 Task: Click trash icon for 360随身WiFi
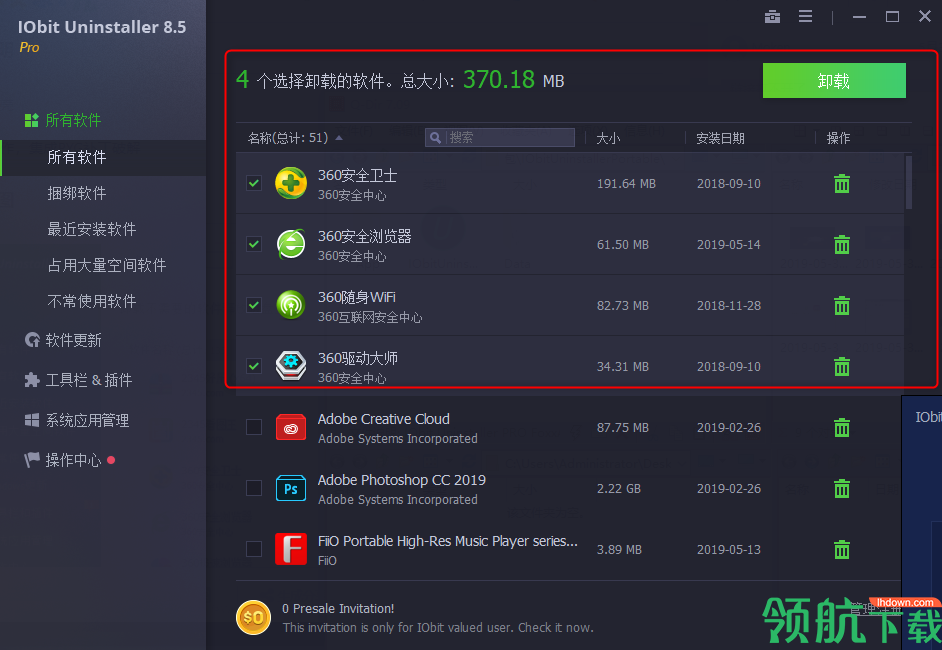click(842, 306)
